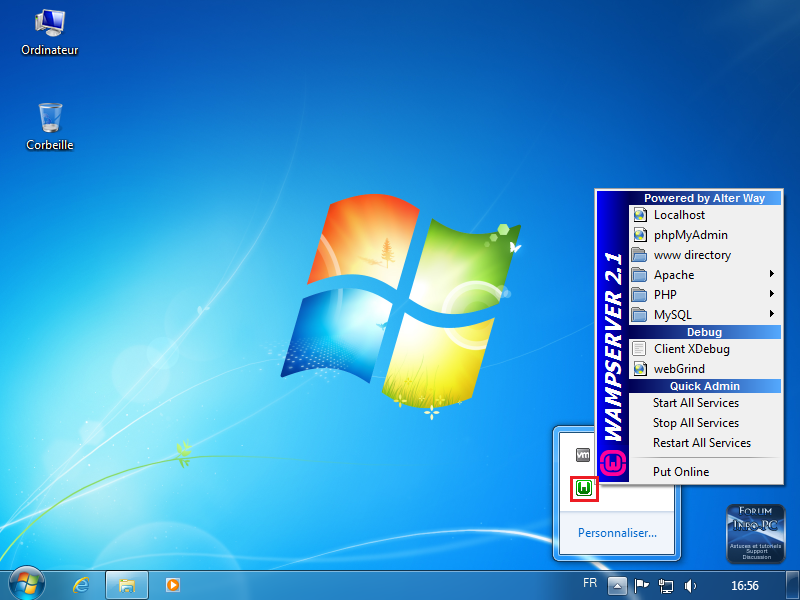Click the green WampServer tray icon

584,488
